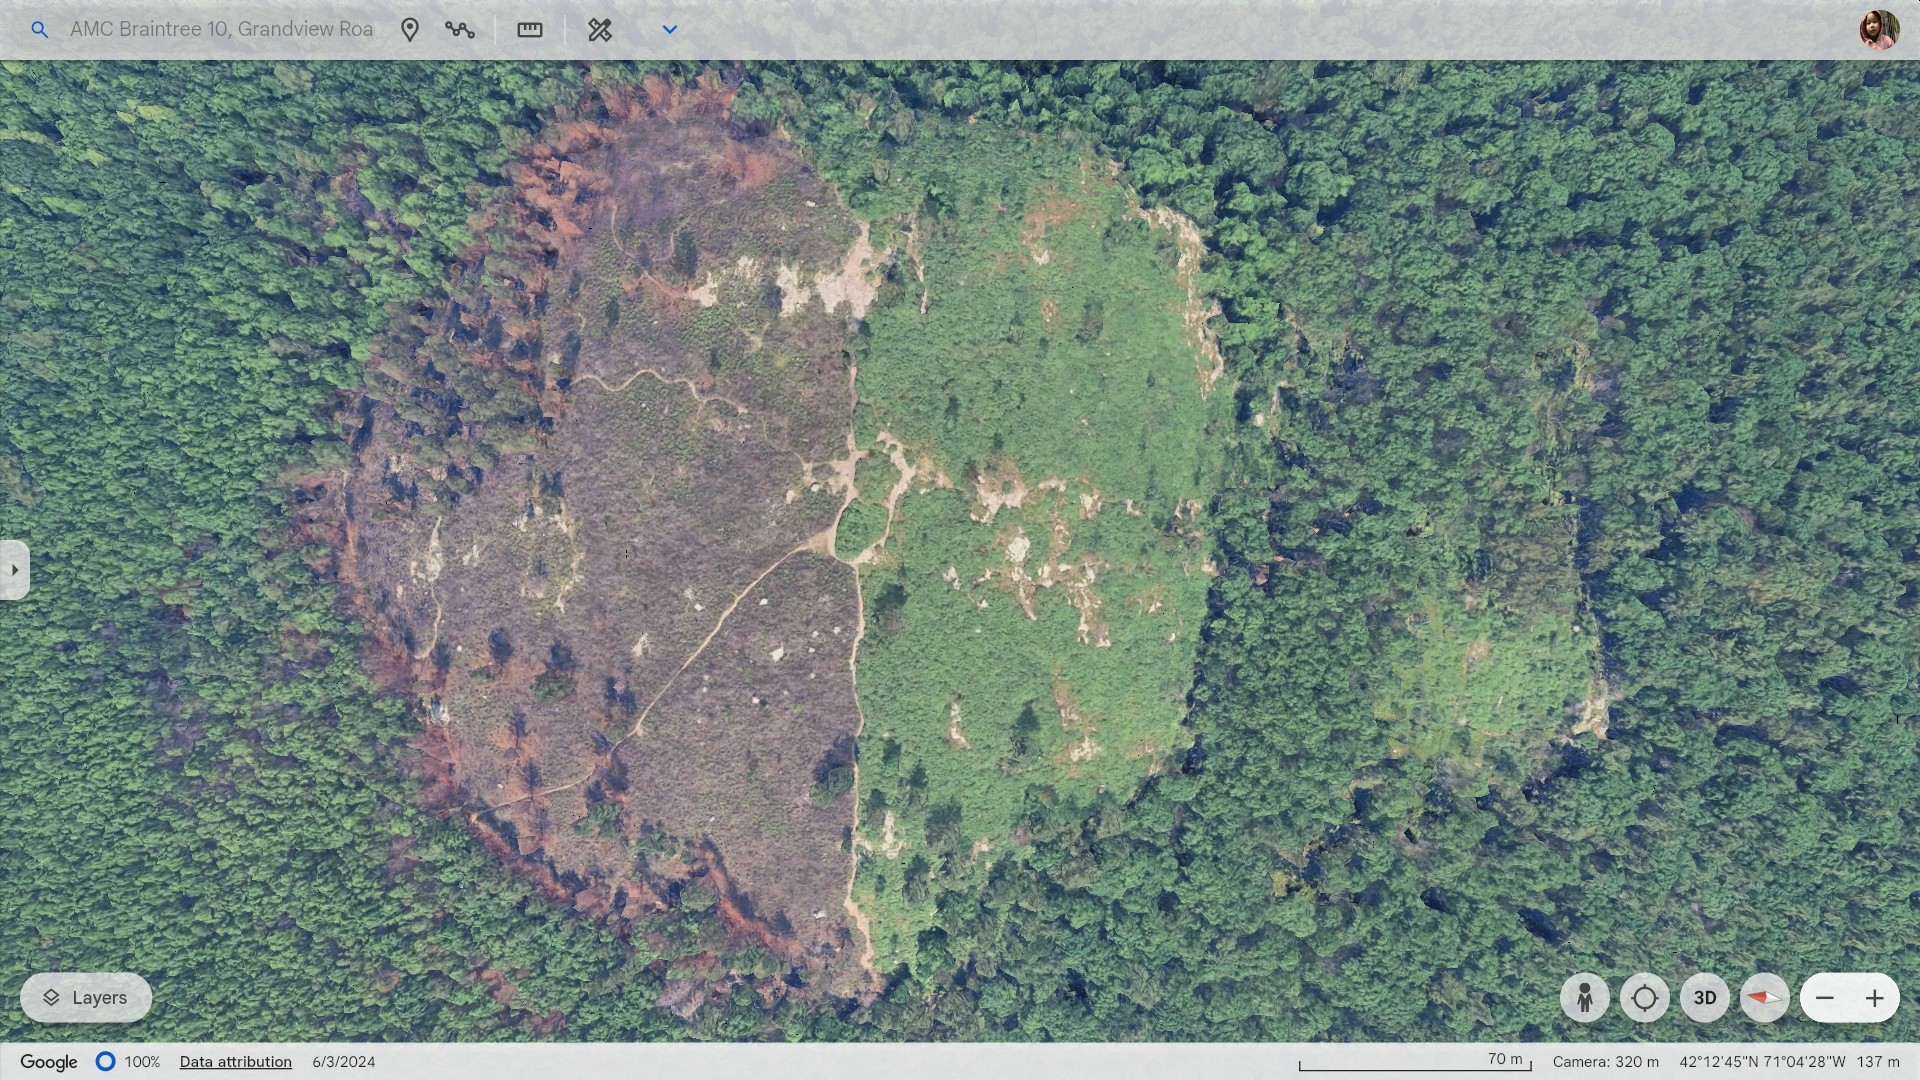Open the Data attribution link
Viewport: 1920px width, 1080px height.
coord(236,1062)
